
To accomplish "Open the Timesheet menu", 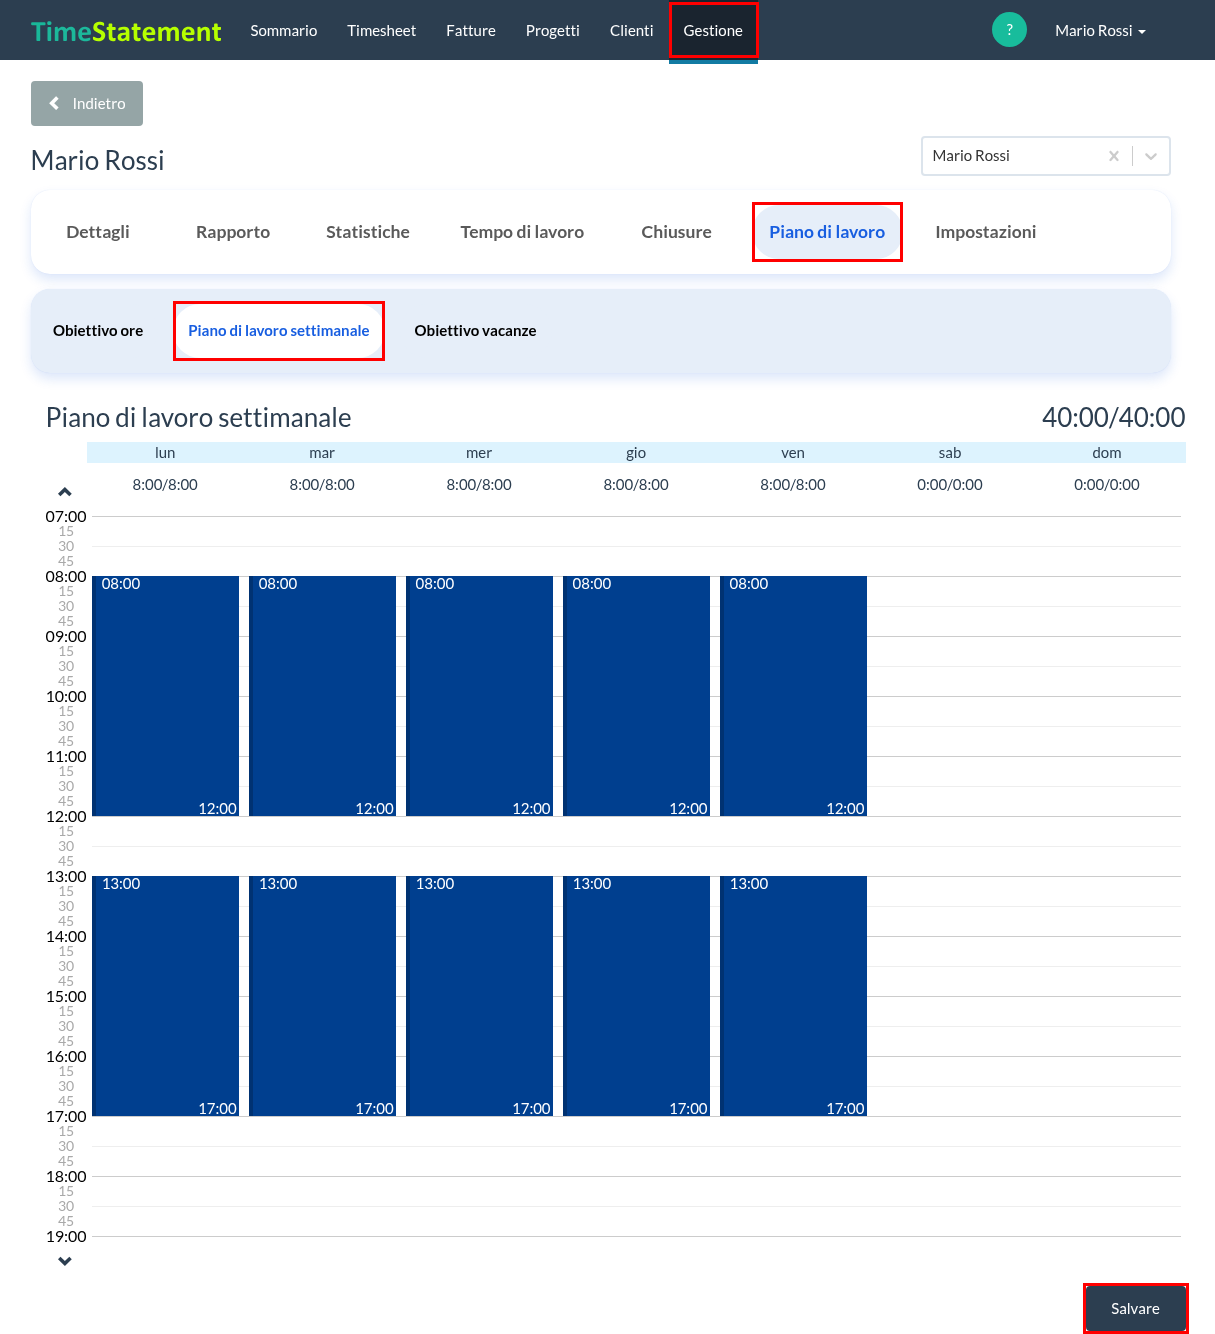I will pos(382,31).
